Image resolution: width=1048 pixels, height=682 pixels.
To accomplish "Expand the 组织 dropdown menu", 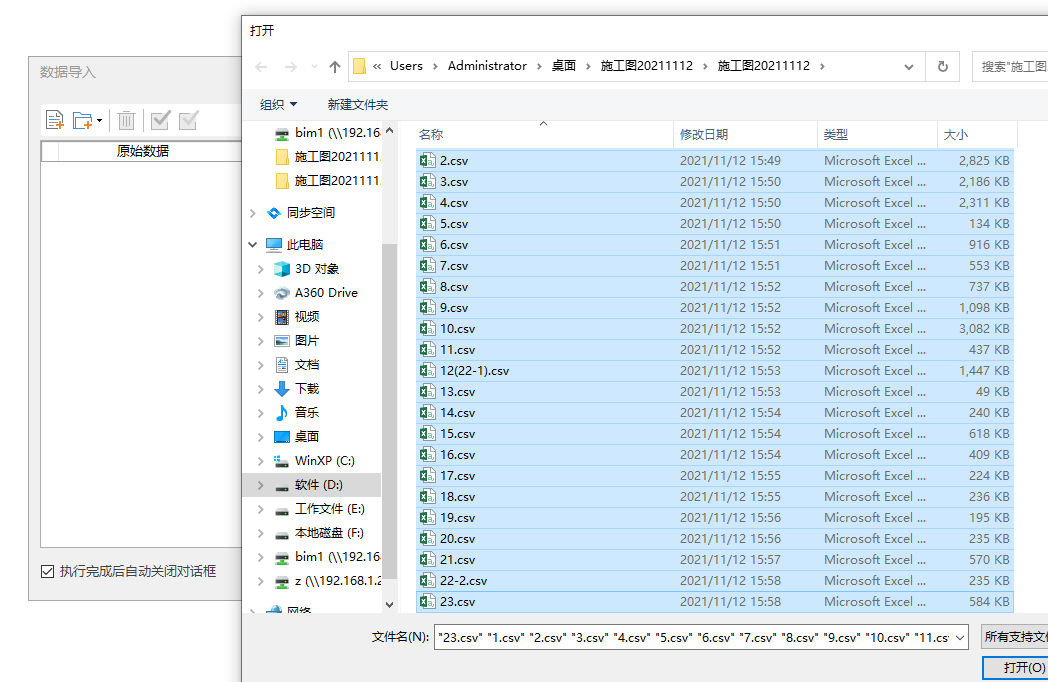I will coord(277,104).
